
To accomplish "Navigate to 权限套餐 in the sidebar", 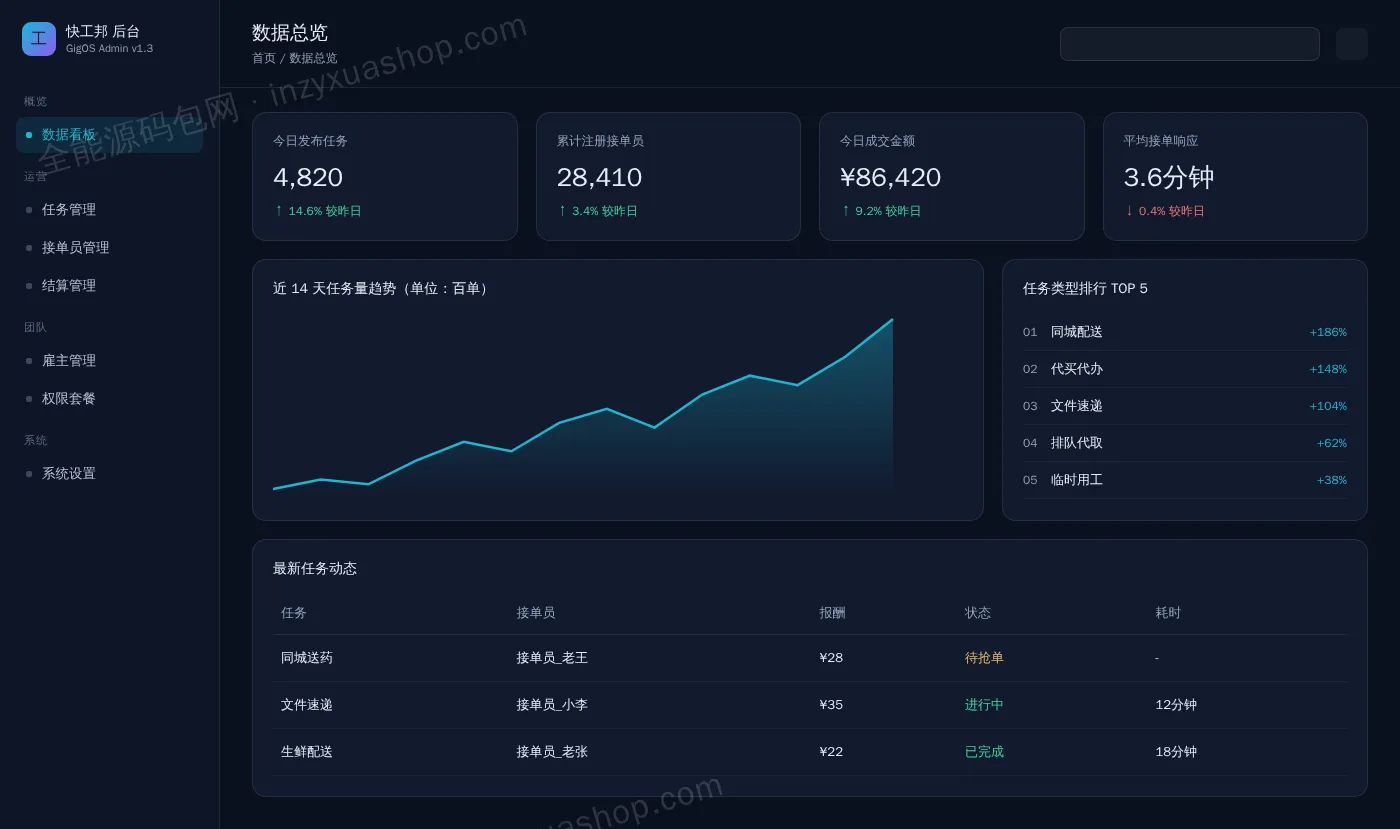I will click(x=110, y=399).
